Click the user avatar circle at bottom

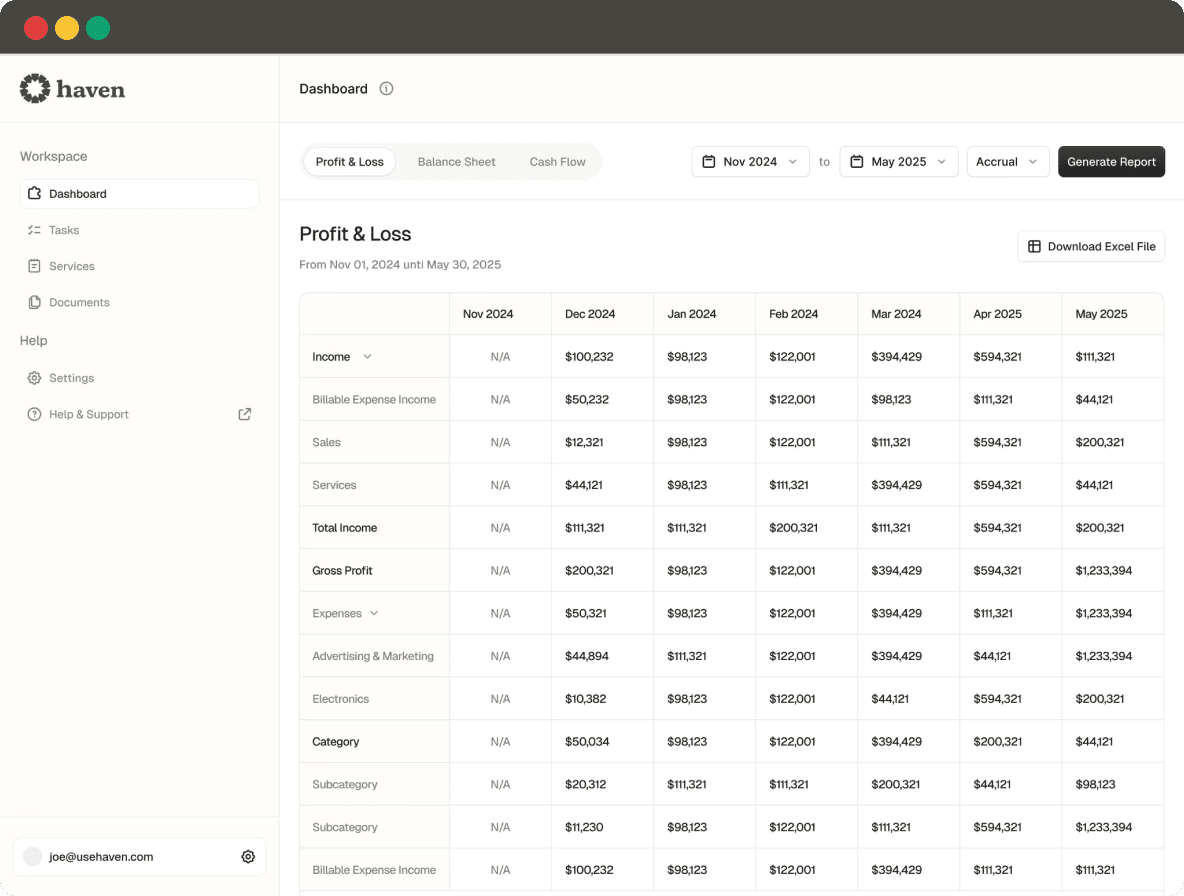point(32,856)
